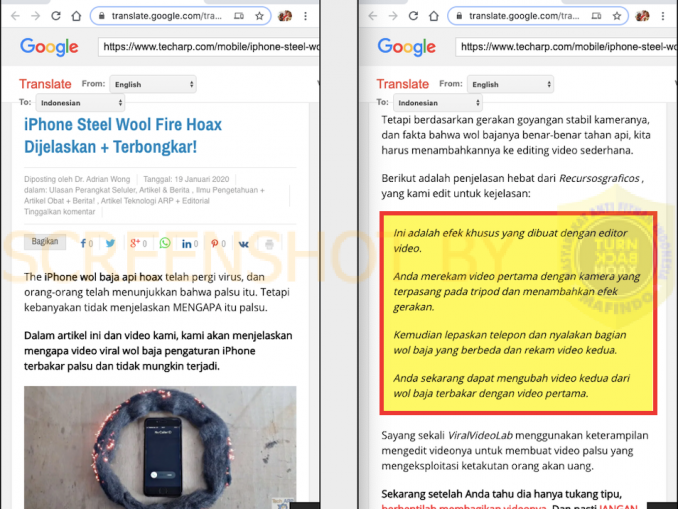Click techarp URL field in right window
The image size is (678, 509).
pos(566,47)
